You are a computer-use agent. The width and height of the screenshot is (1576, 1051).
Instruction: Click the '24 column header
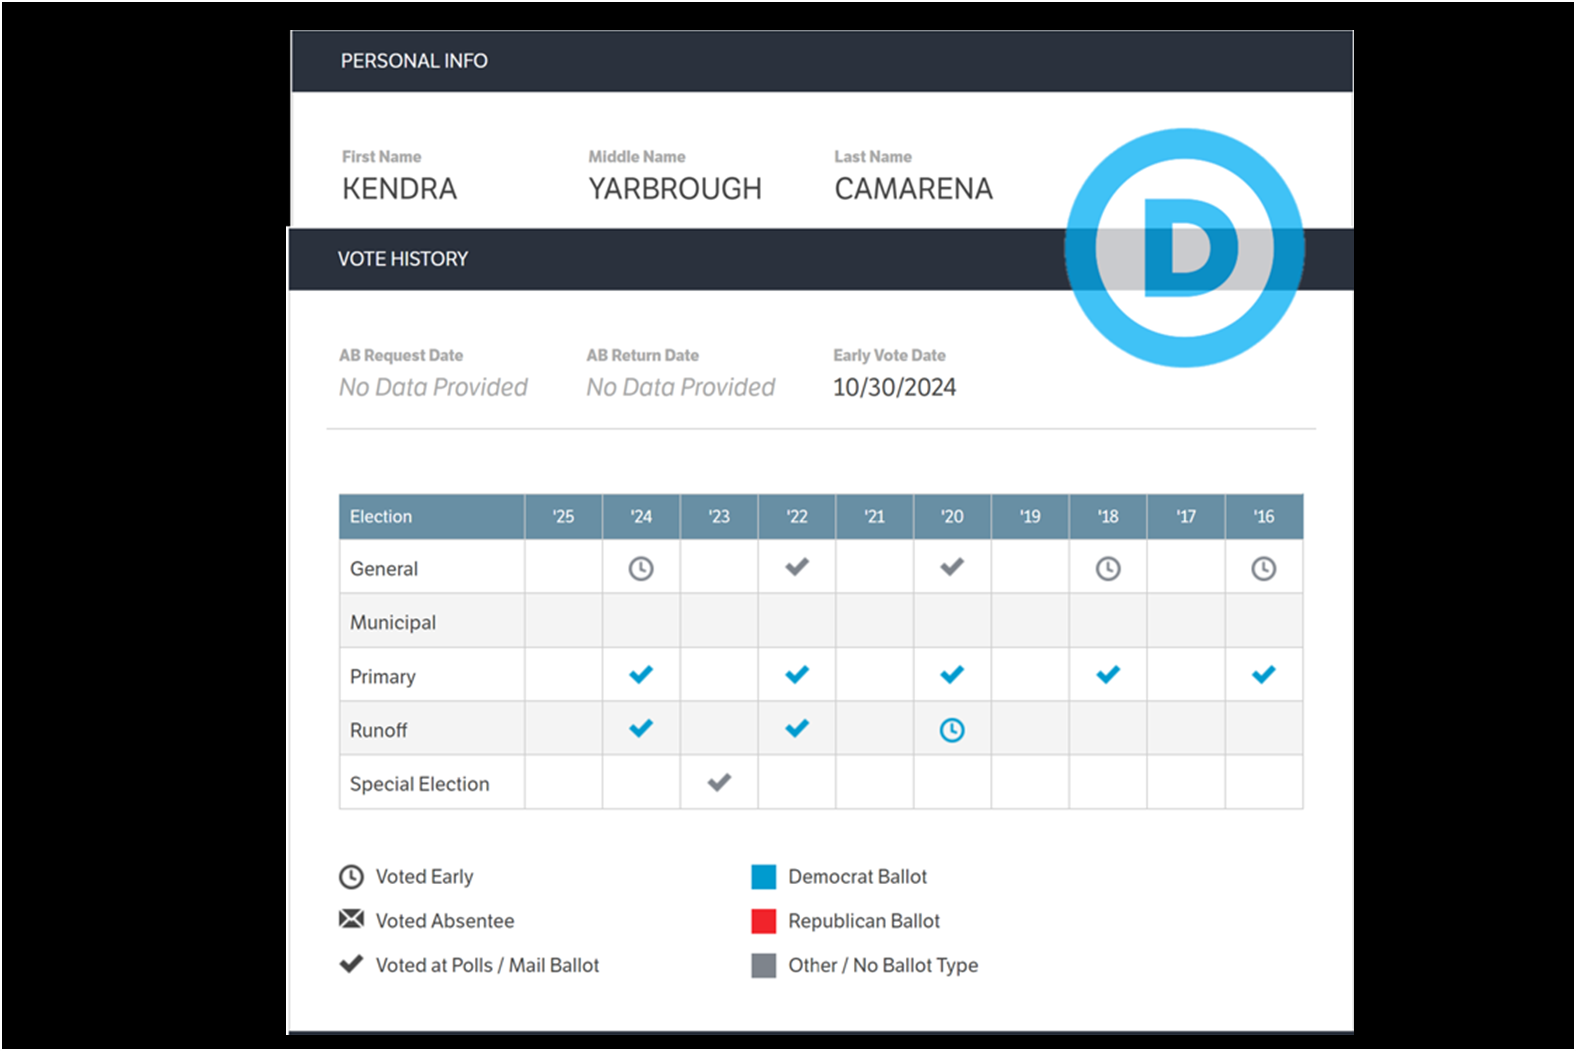point(641,517)
